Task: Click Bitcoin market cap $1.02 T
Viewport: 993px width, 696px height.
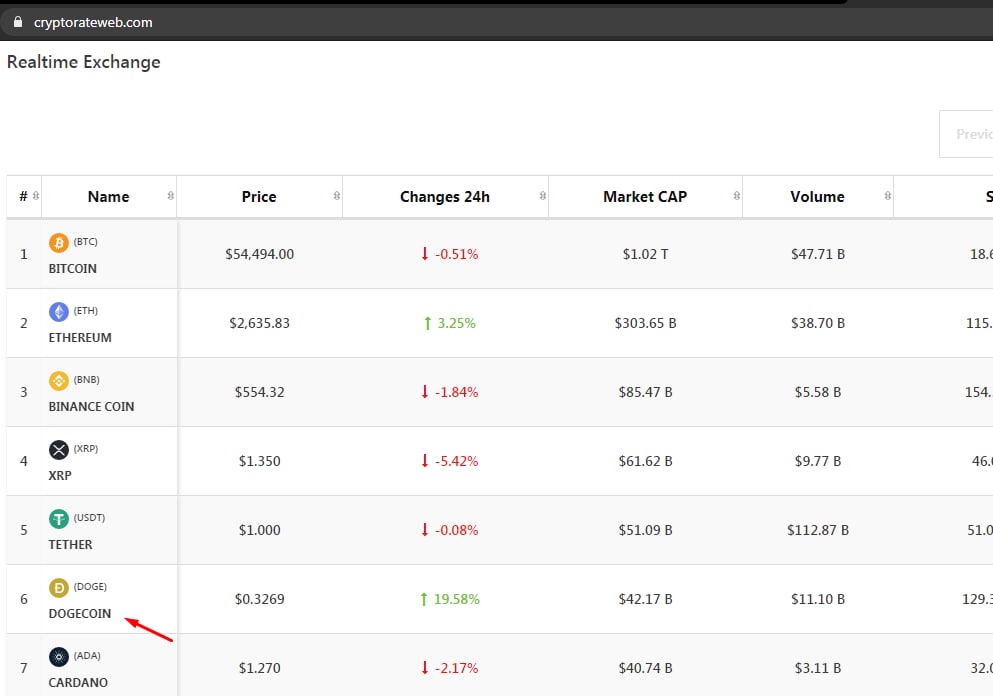Action: (645, 254)
